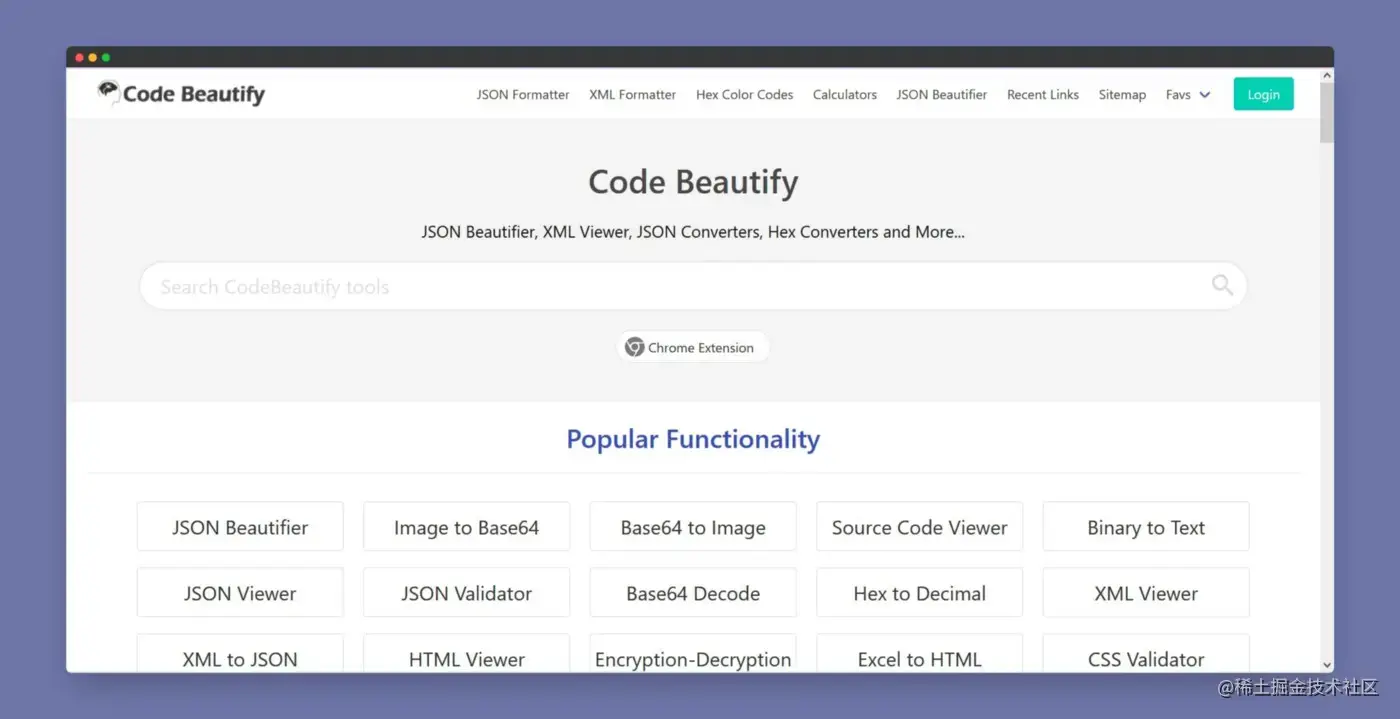Screen dimensions: 1400x719
Task: Open Calculators in the navigation bar
Action: coord(844,95)
